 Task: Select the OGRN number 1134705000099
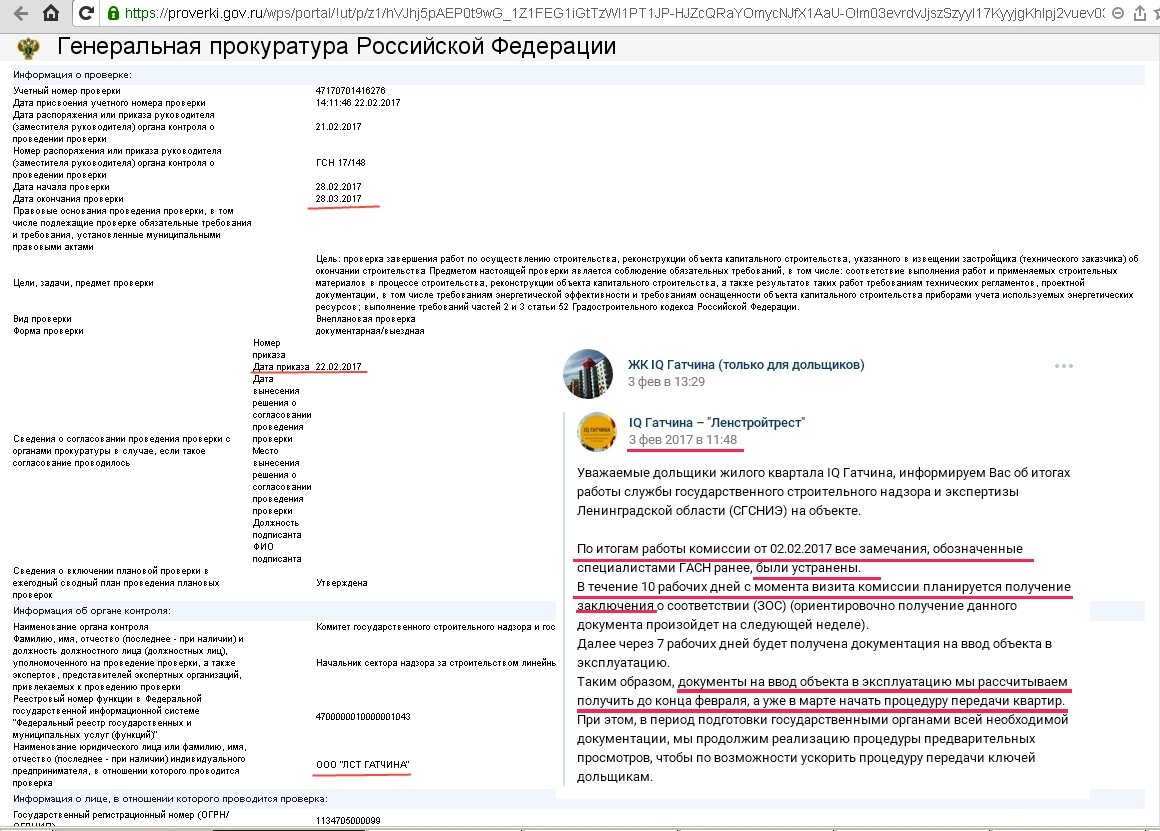348,821
